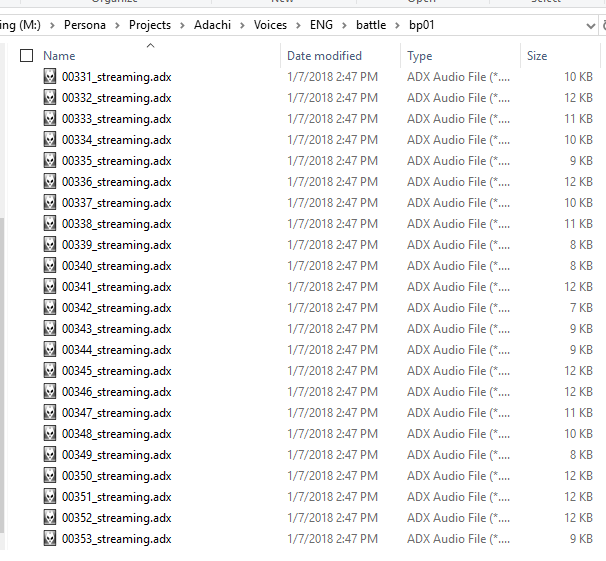Select the 00340_streaming.adx file icon
Viewport: 606px width, 561px height.
[50, 266]
